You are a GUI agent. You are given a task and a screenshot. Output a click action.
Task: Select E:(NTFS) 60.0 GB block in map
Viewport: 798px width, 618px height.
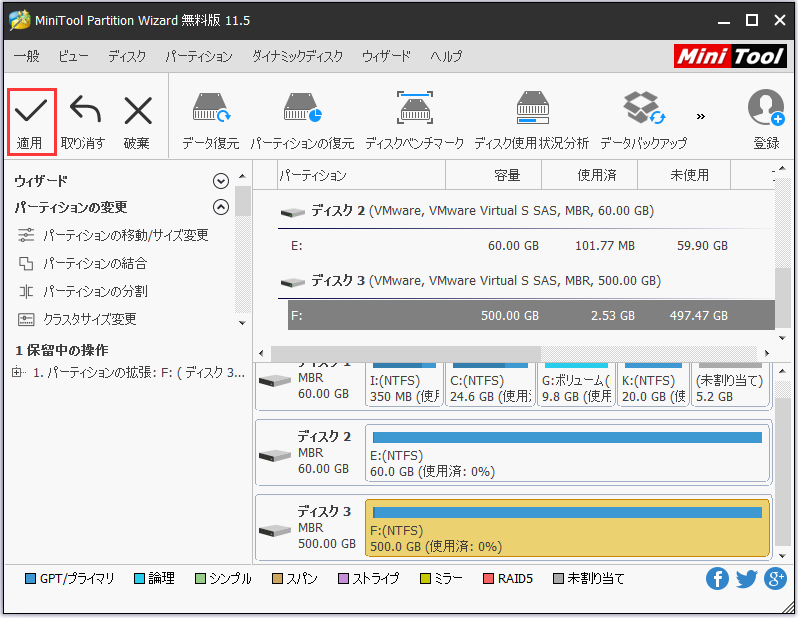click(567, 453)
